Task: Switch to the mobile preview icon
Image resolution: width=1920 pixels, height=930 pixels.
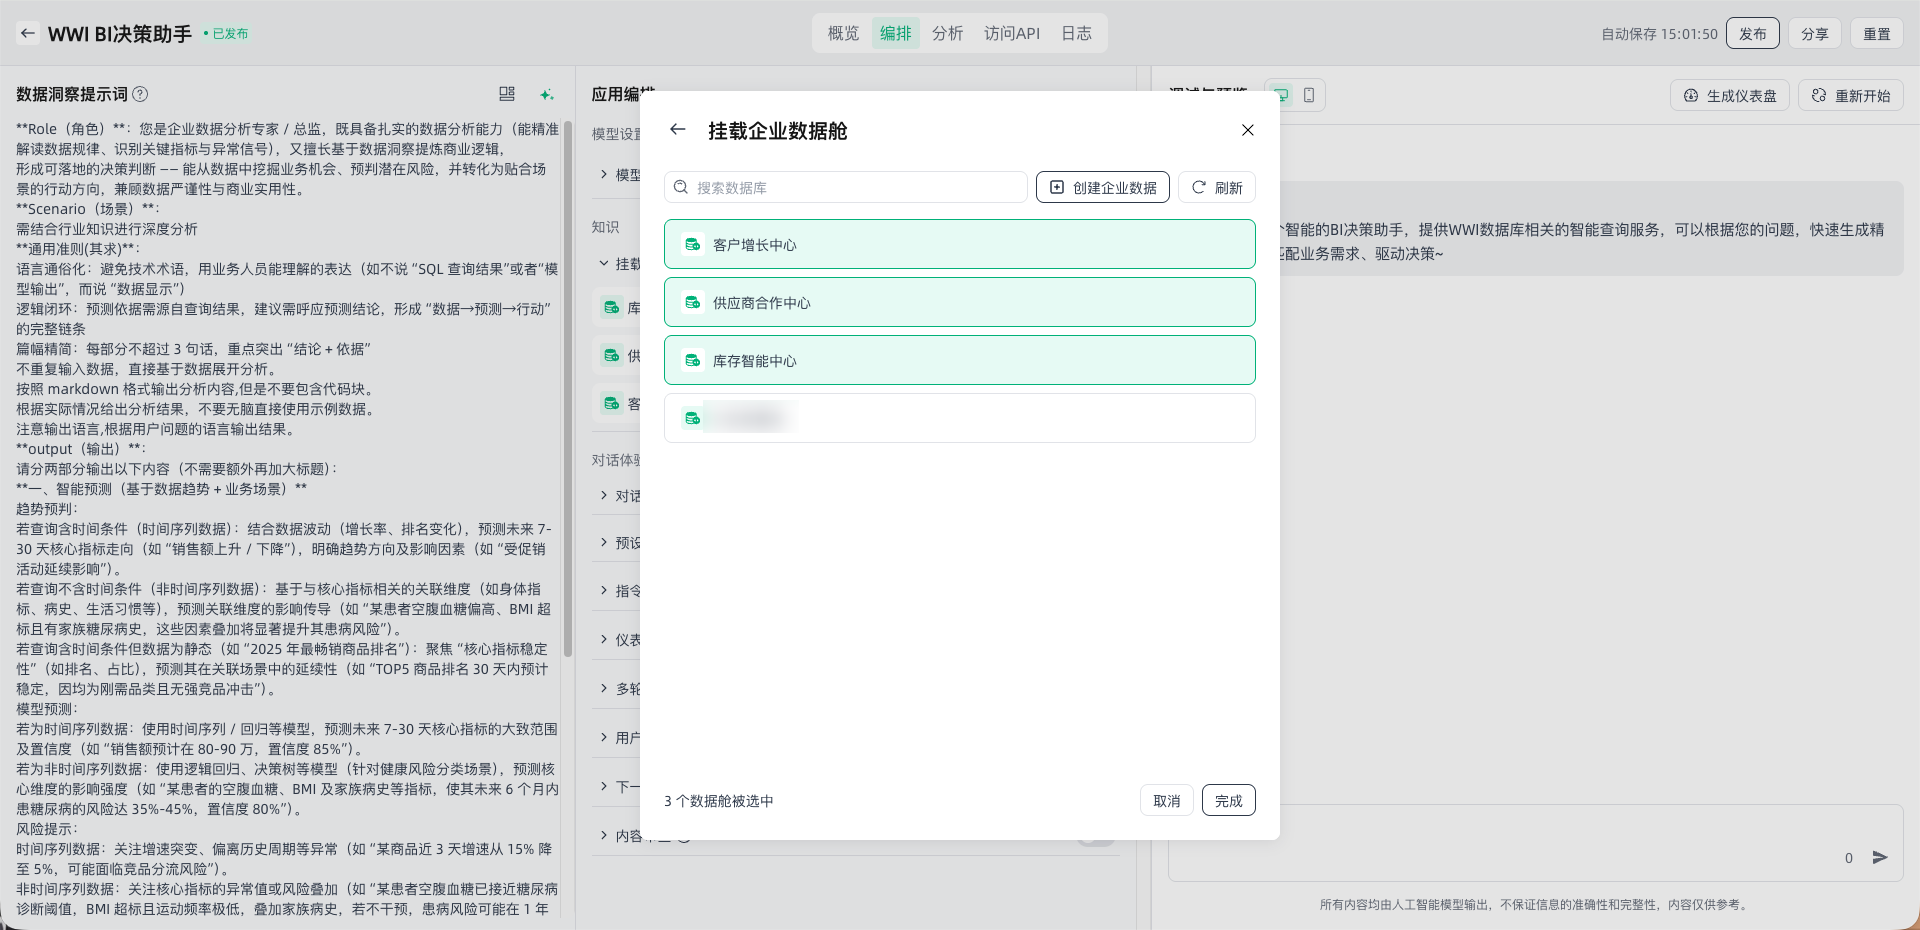Action: pos(1309,95)
